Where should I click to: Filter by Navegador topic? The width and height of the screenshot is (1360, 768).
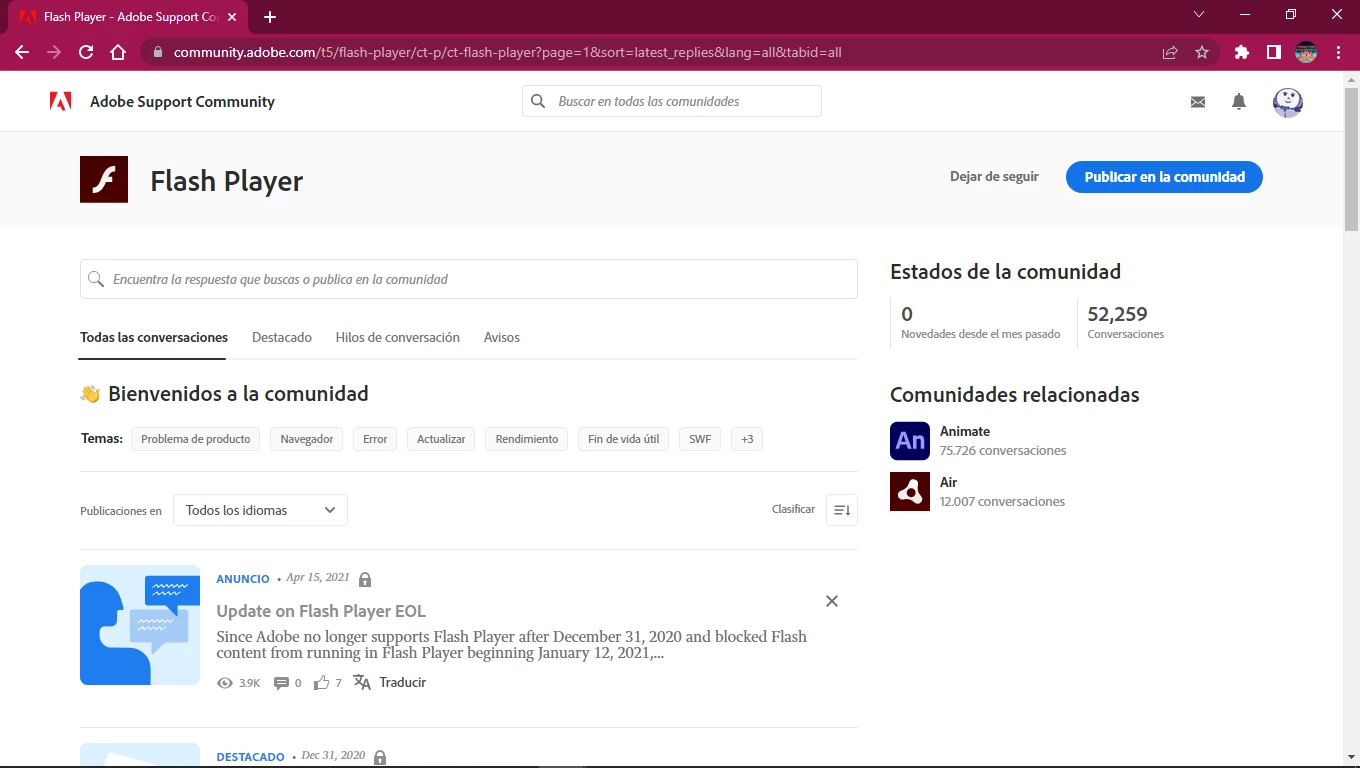(307, 439)
